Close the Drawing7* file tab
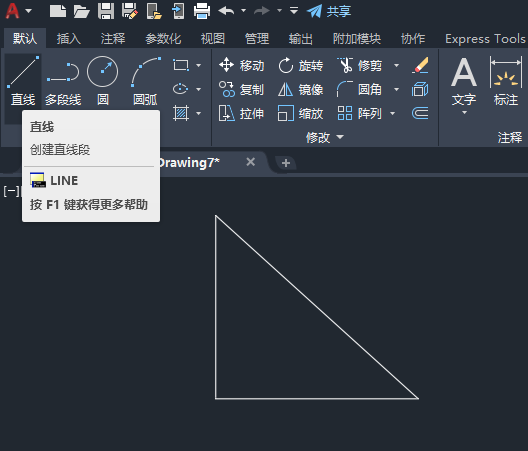 pyautogui.click(x=251, y=162)
